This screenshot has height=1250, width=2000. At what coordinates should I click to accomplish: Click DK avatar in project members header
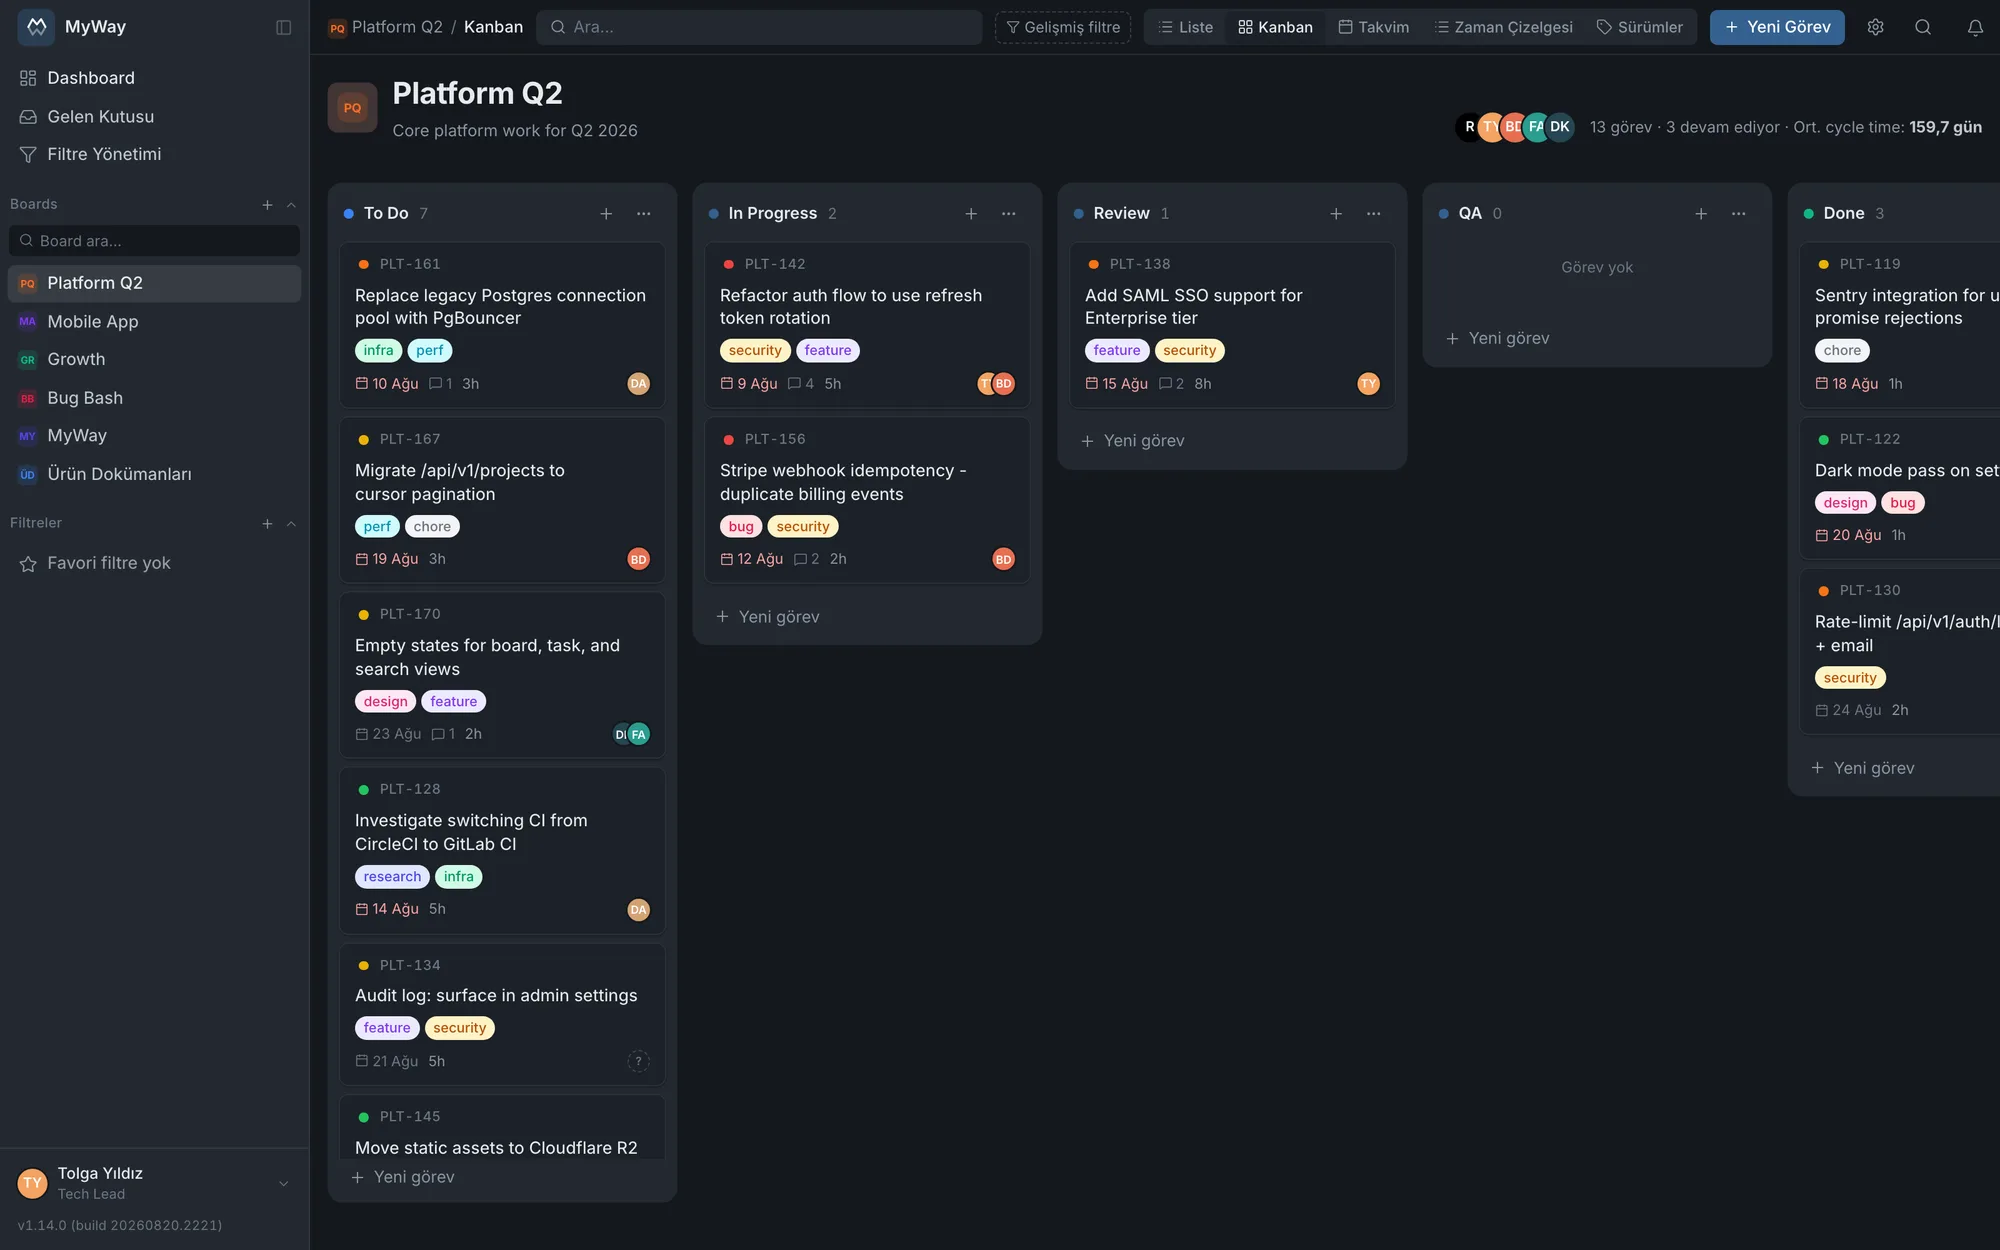tap(1560, 127)
